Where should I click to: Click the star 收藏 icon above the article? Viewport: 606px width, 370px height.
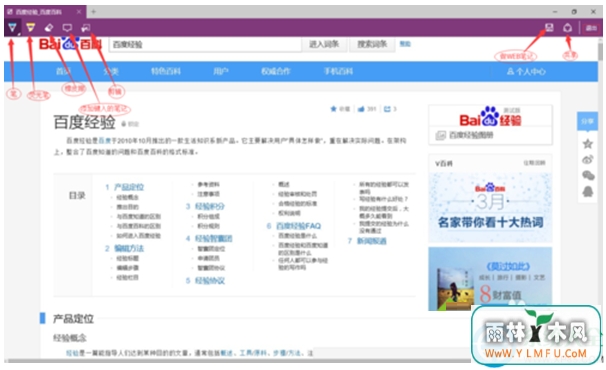(334, 109)
